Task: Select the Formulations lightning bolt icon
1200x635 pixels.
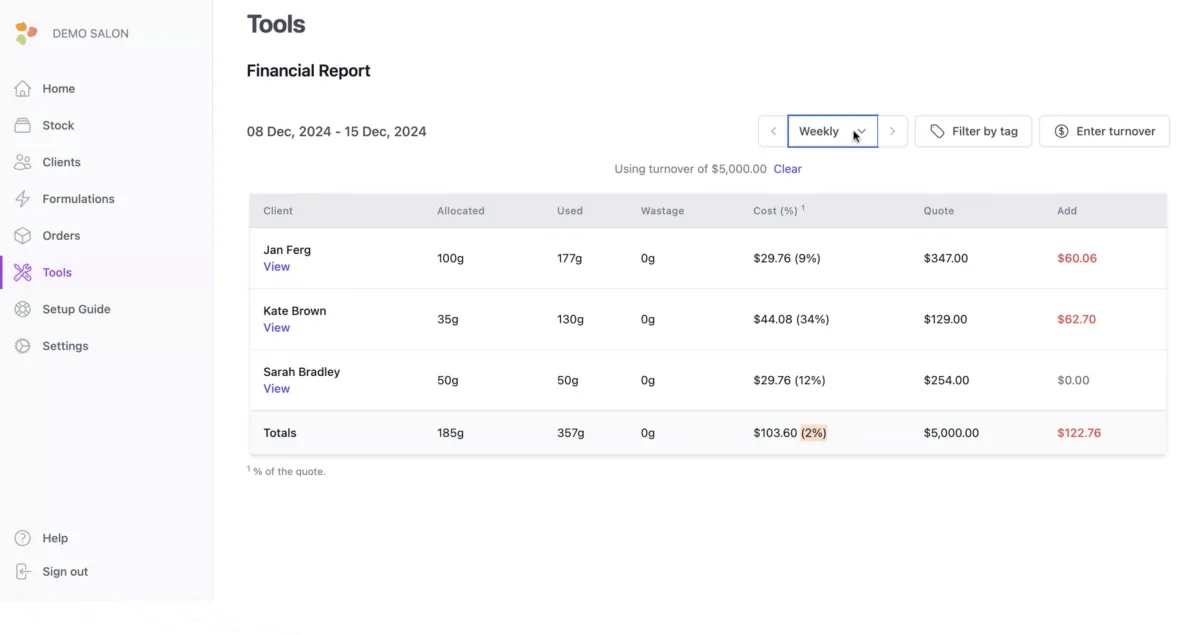Action: 23,199
